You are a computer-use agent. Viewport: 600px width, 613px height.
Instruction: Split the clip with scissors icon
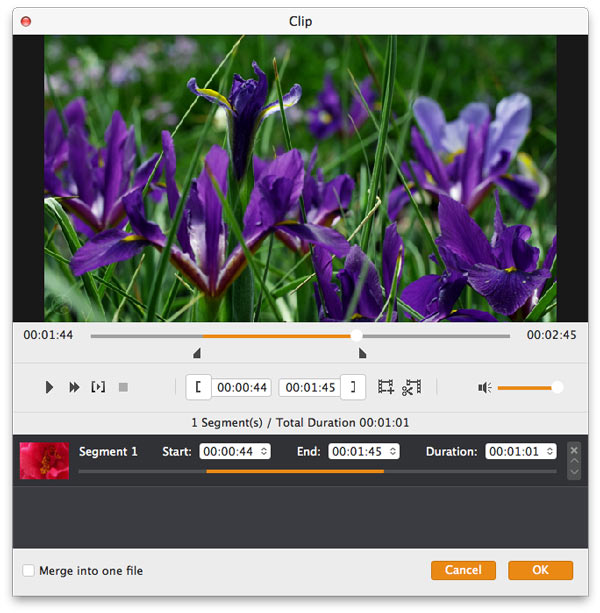tap(412, 387)
